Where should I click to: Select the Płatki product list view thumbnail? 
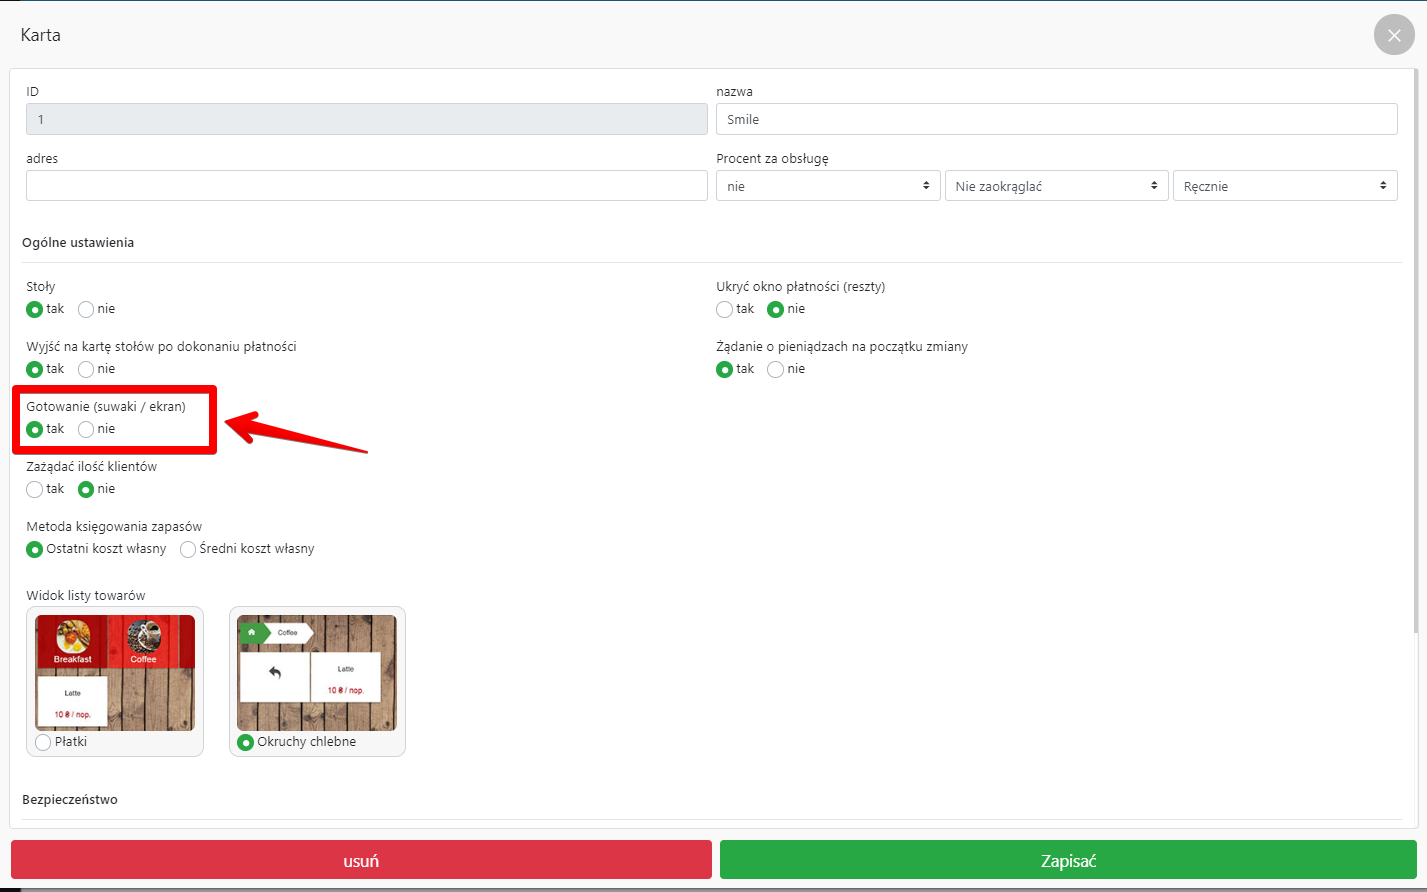pos(115,672)
